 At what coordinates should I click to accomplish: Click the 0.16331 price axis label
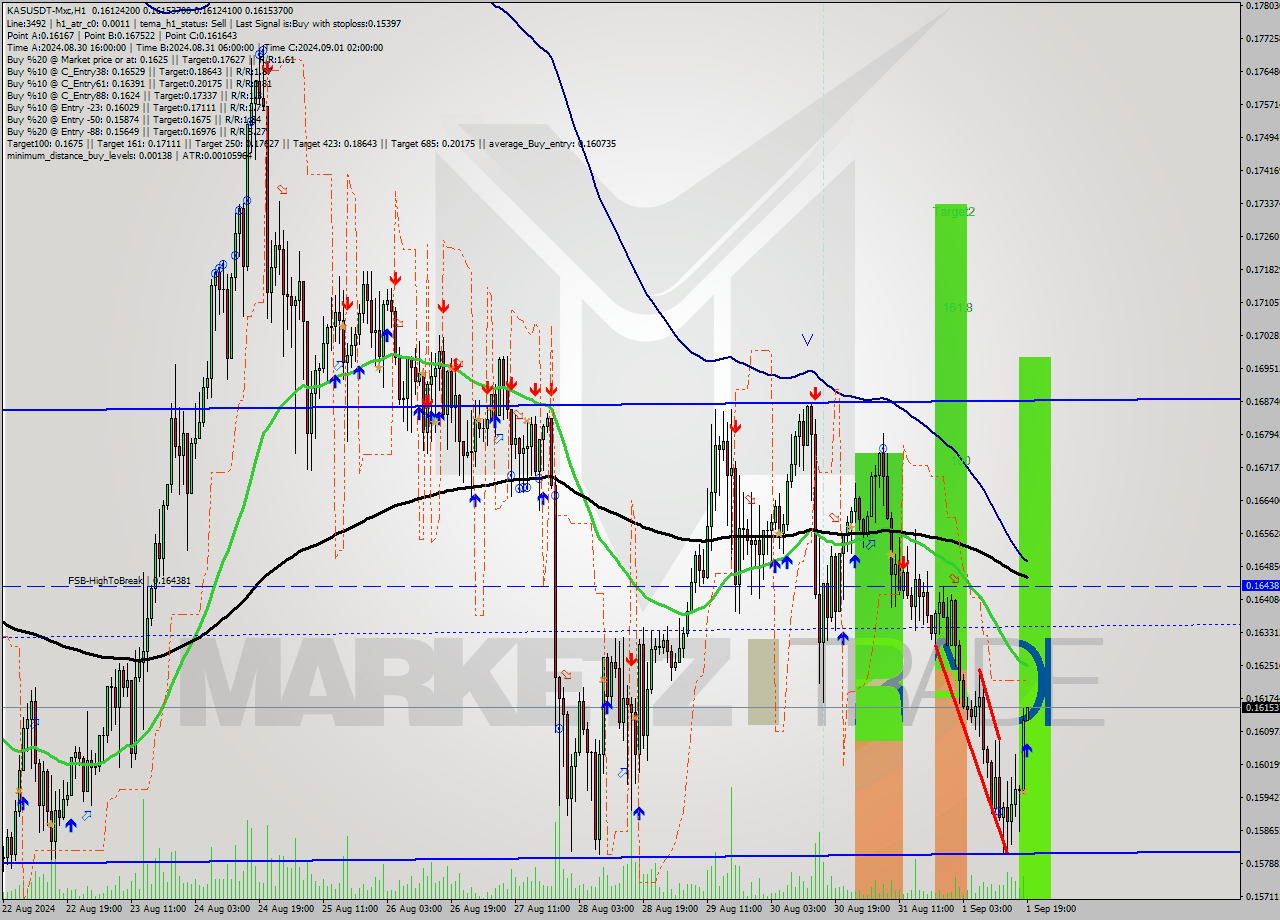(x=1261, y=632)
